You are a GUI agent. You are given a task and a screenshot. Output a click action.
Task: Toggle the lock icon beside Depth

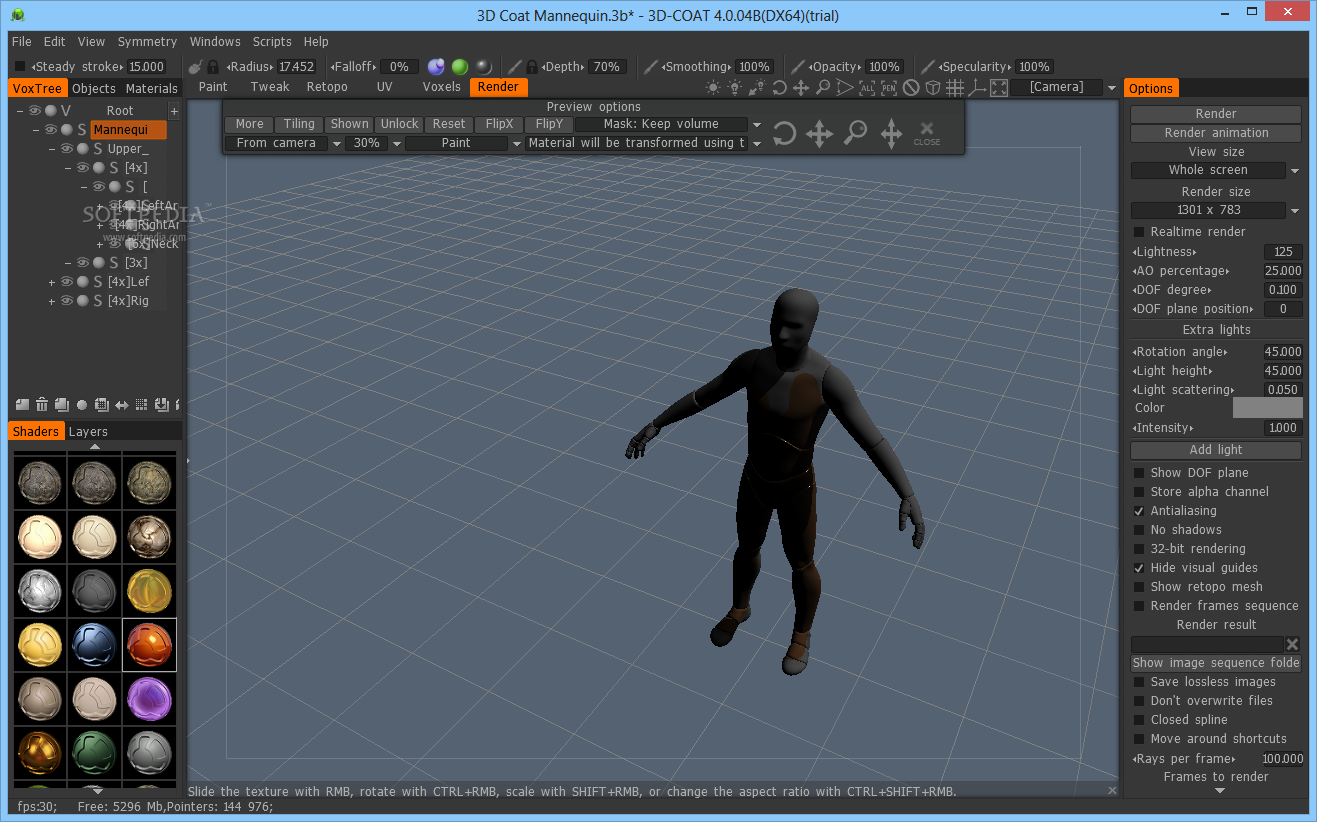click(532, 67)
